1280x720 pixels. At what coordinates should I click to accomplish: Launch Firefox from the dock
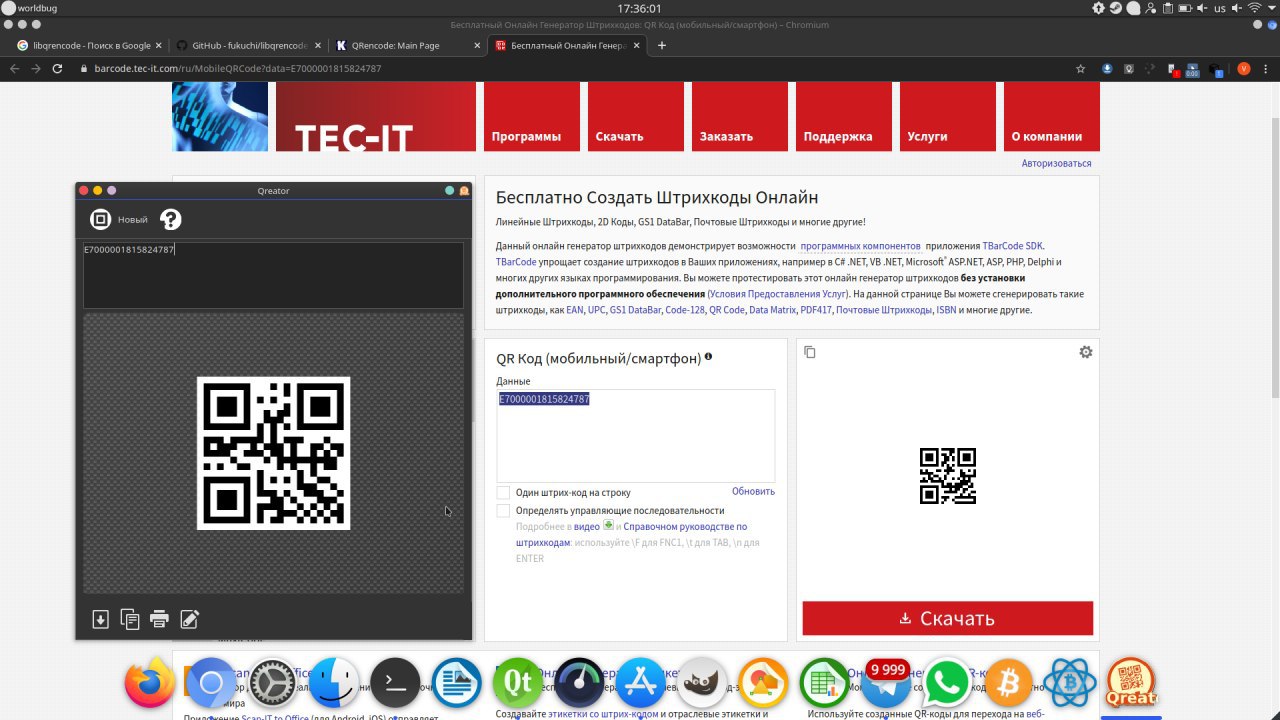pos(150,683)
